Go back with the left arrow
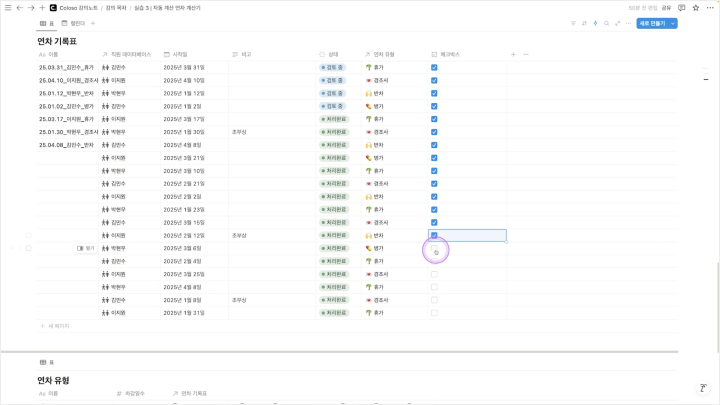 (20, 8)
